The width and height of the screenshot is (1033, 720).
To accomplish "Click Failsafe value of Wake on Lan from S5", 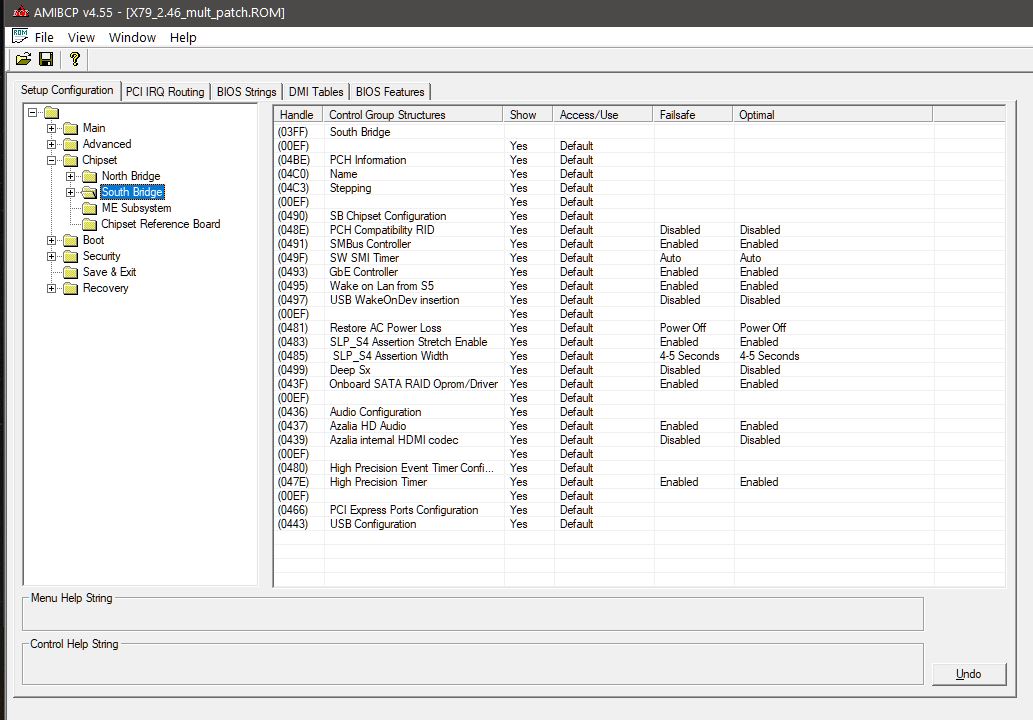I will (679, 286).
